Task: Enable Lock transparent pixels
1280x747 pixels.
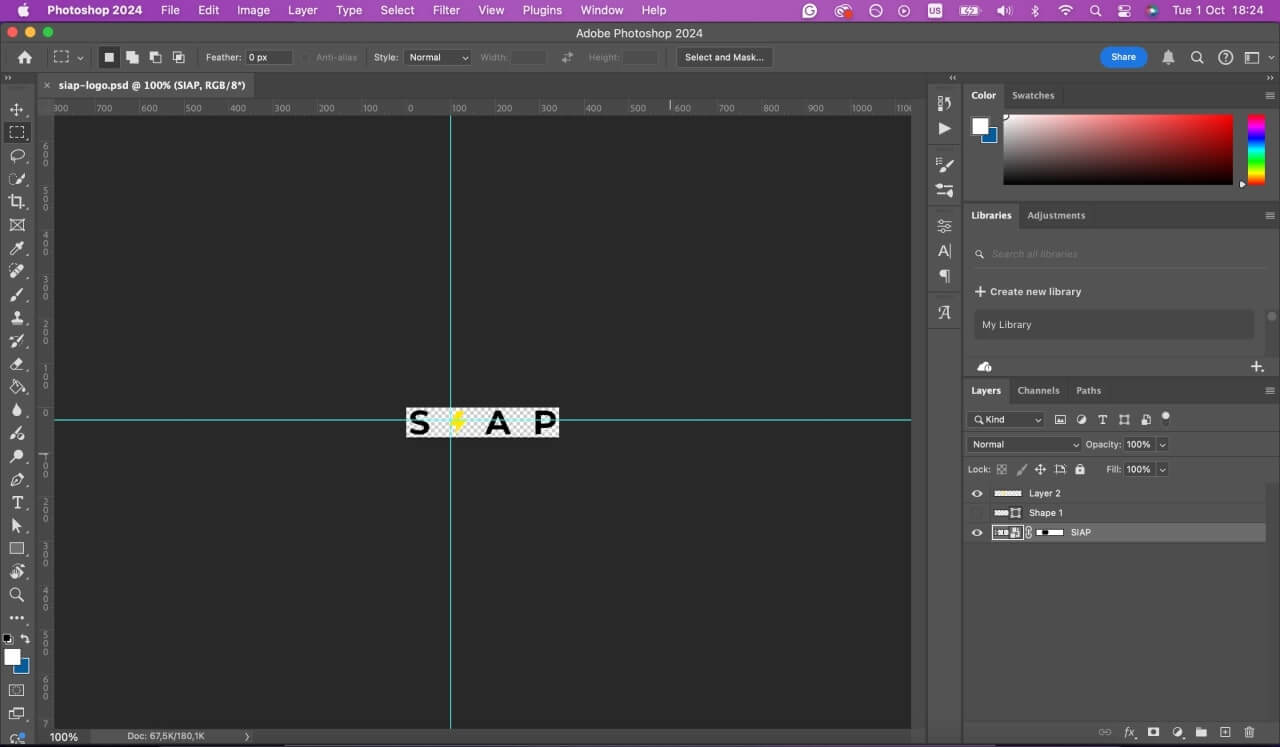Action: (1002, 469)
